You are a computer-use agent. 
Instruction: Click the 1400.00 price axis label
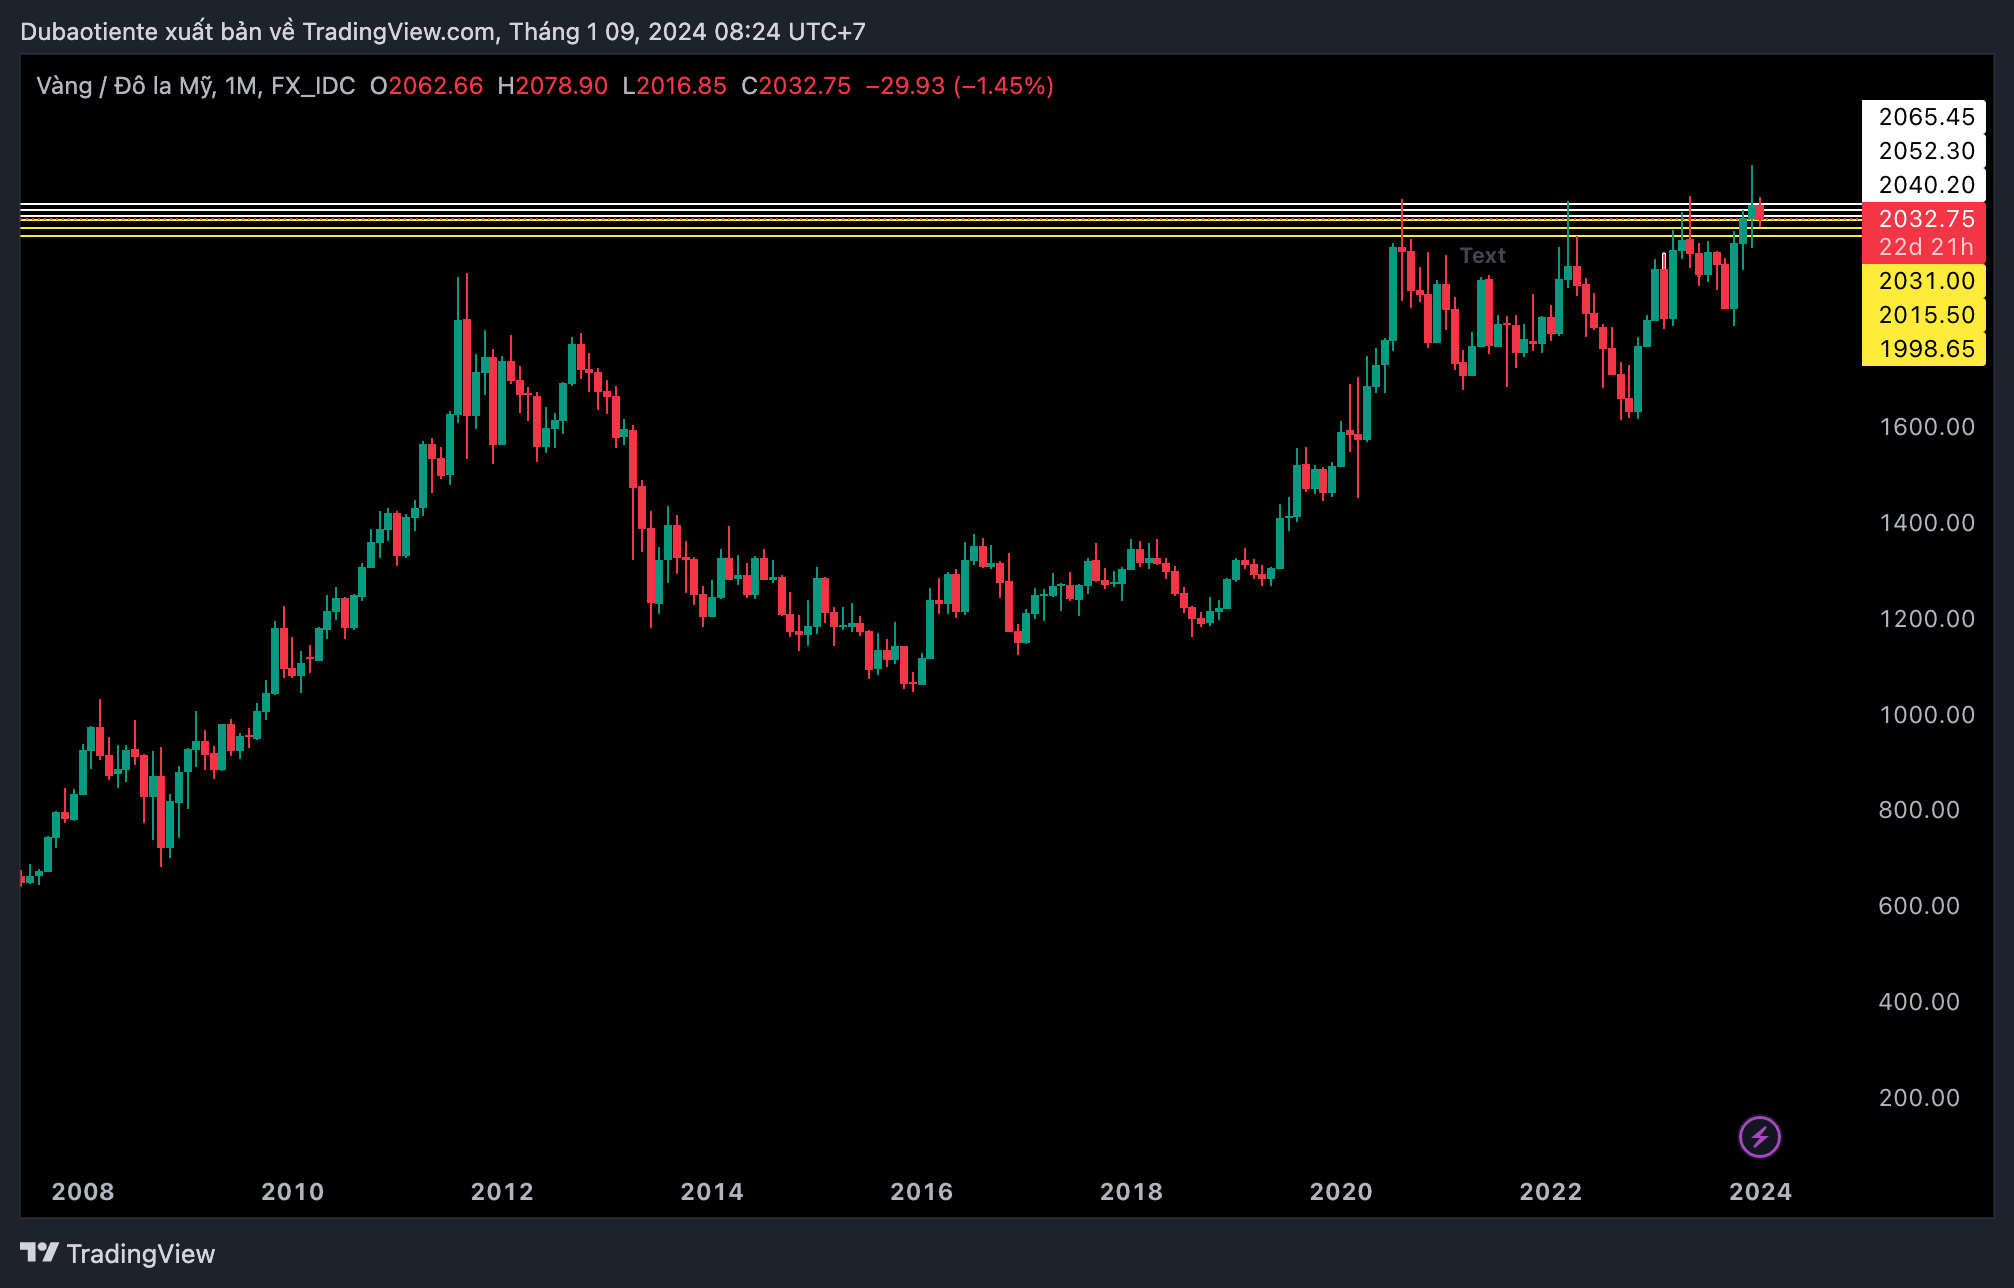click(1927, 523)
